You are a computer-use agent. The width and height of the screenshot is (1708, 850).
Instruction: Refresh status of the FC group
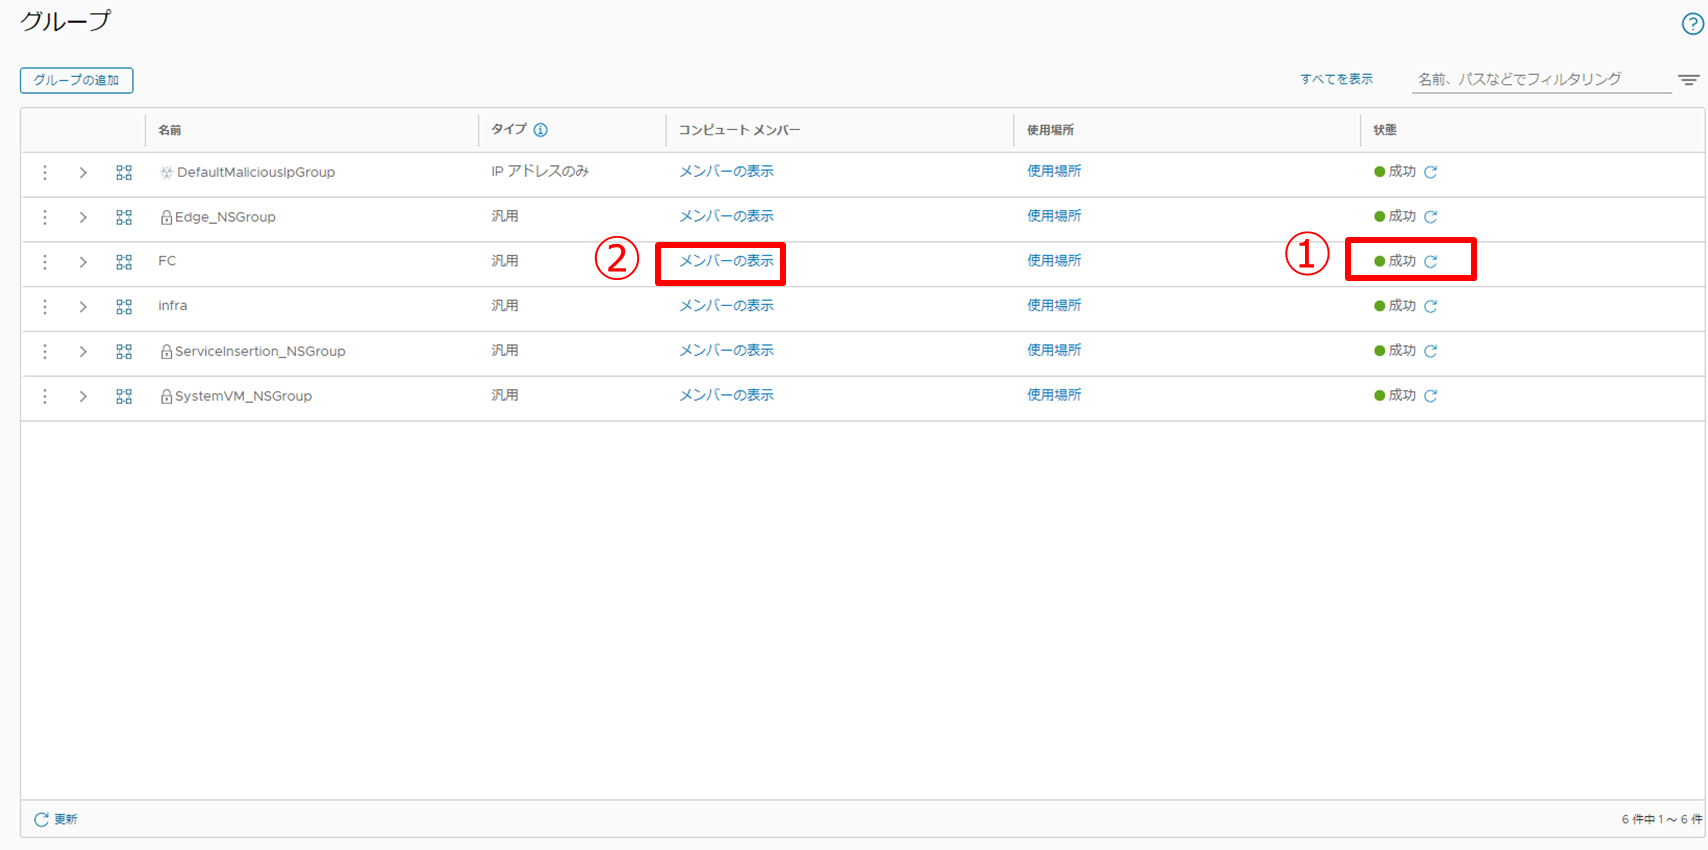[x=1431, y=262]
